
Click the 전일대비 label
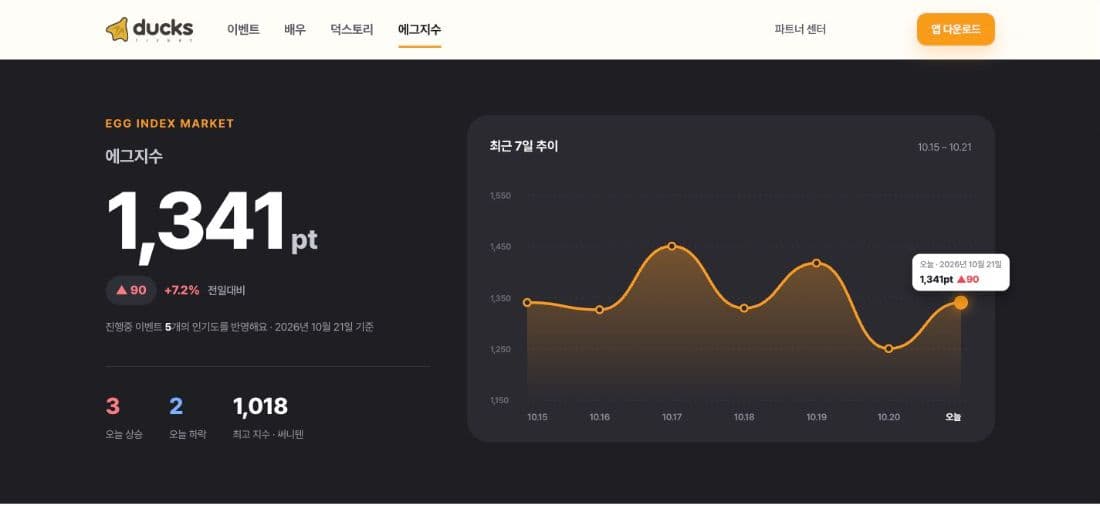point(227,291)
